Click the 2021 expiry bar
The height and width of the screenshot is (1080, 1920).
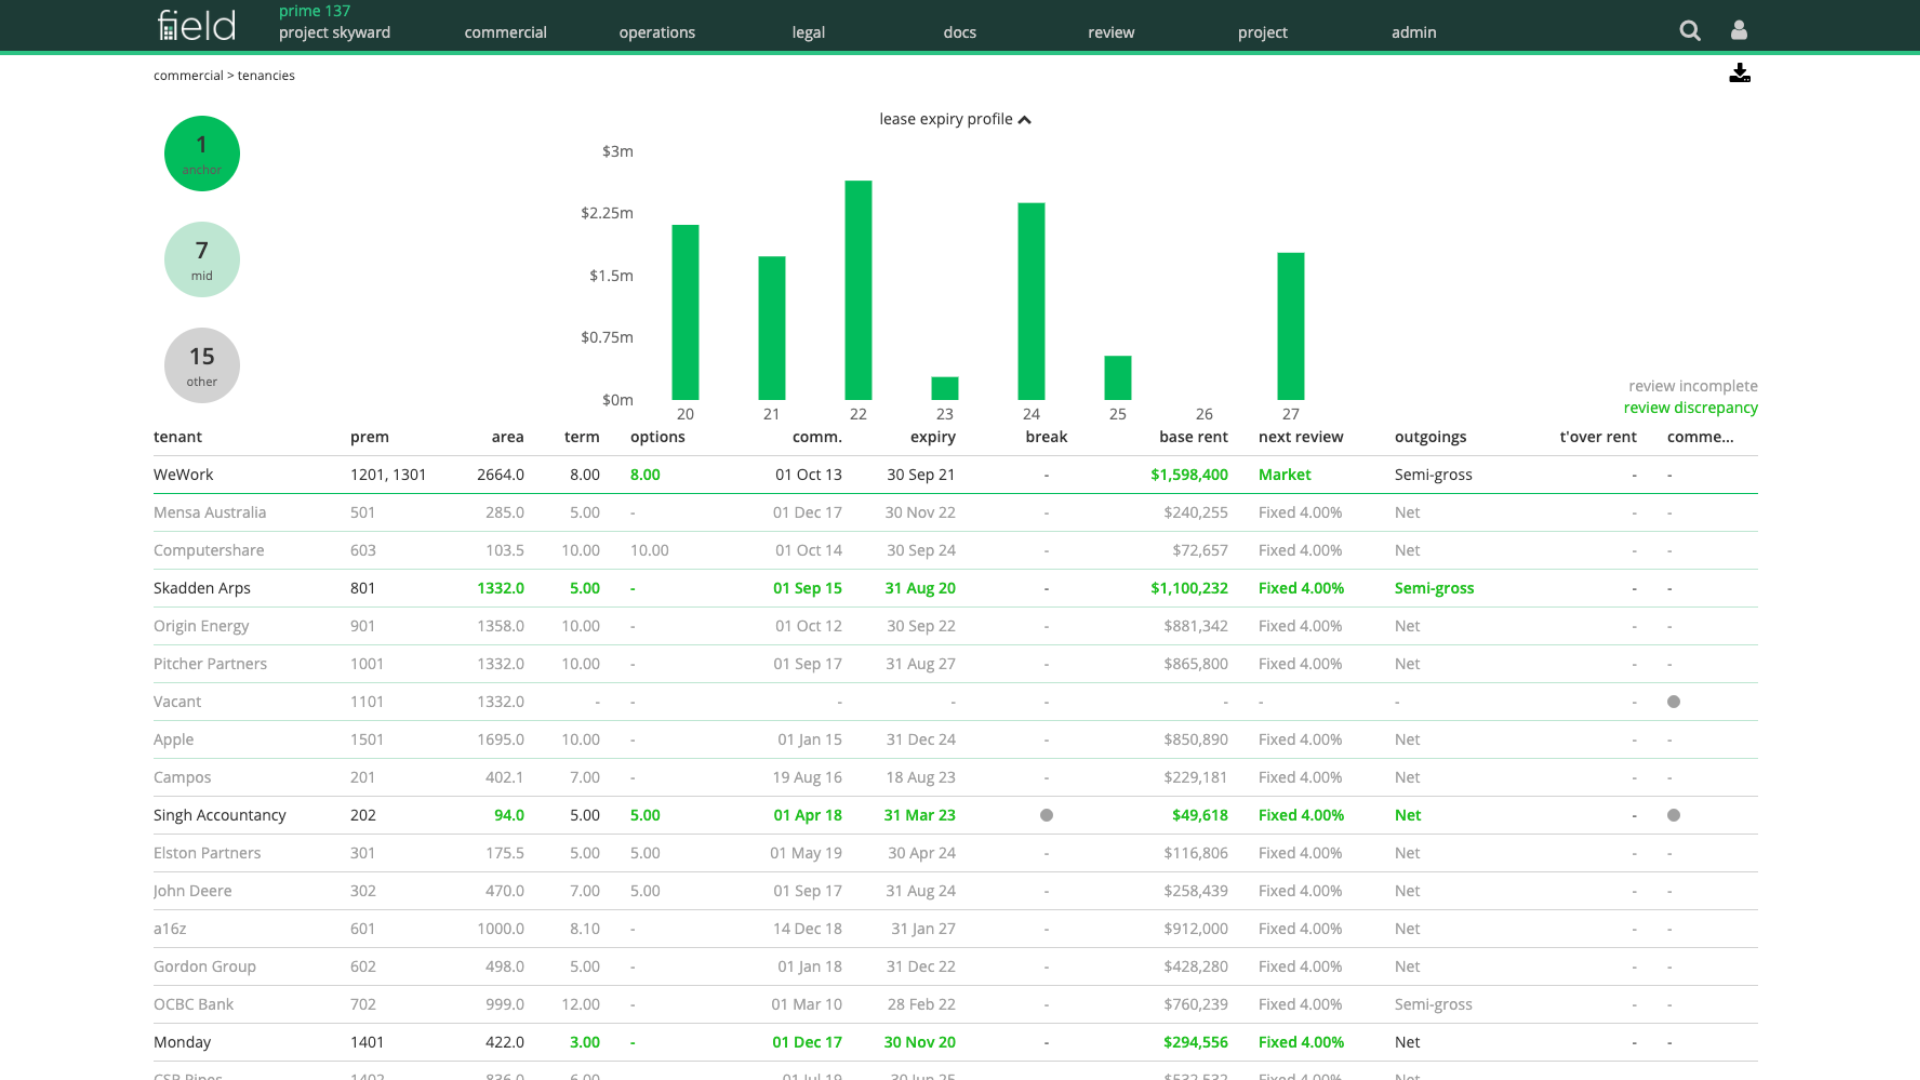[x=772, y=328]
